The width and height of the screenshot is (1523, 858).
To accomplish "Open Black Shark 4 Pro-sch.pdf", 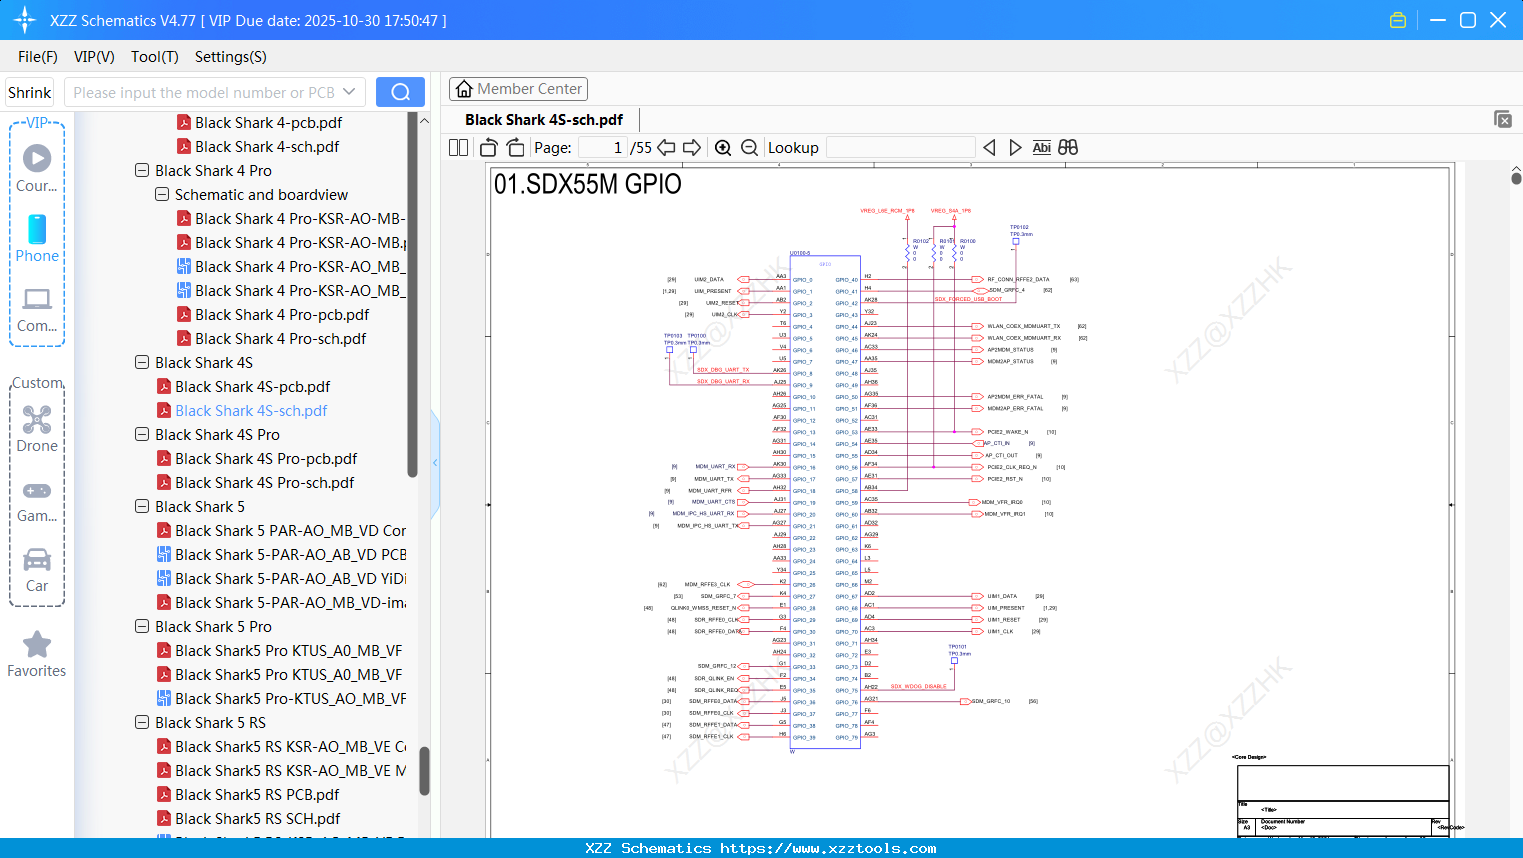I will coord(281,338).
